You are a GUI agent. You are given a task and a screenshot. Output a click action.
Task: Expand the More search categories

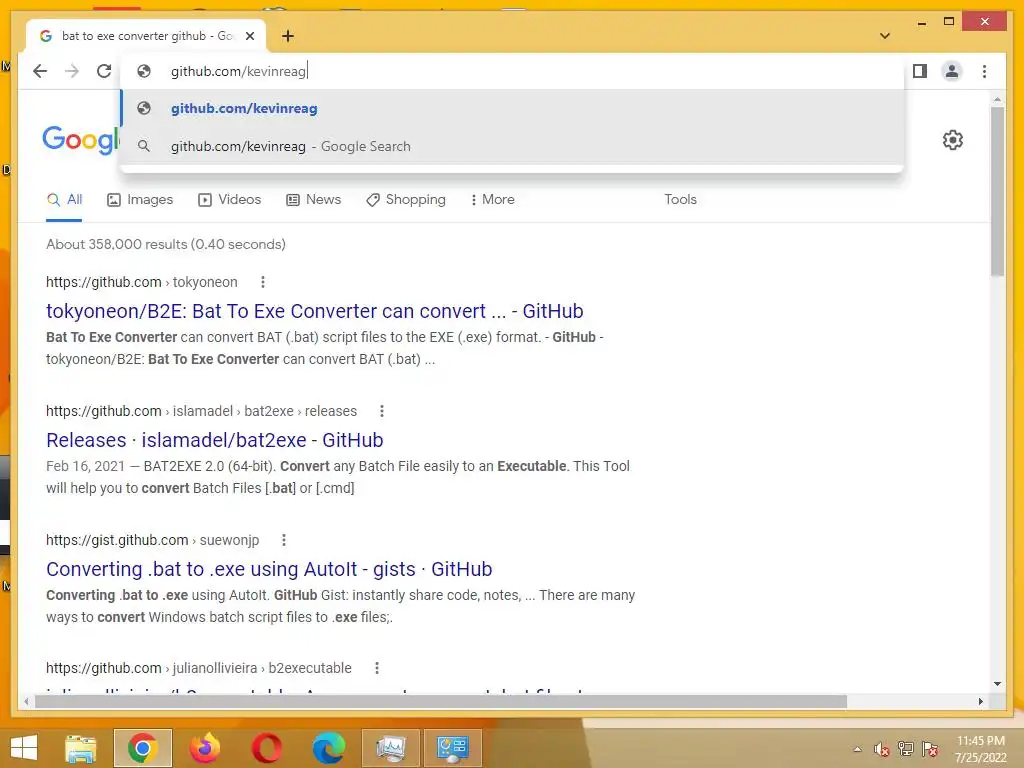coord(492,200)
